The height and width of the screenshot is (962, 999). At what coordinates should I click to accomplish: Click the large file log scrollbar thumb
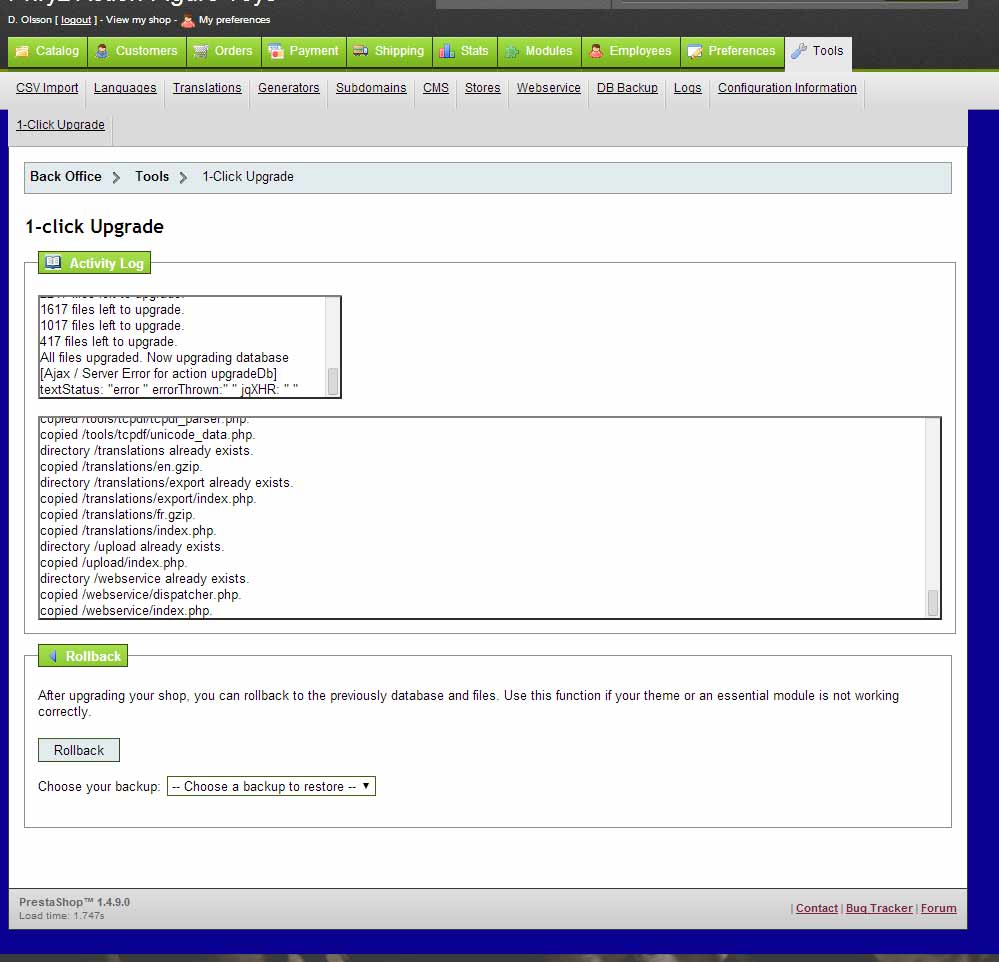click(x=933, y=603)
